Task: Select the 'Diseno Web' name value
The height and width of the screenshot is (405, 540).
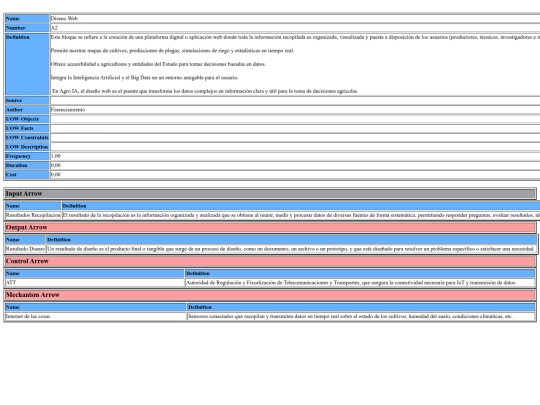Action: coord(64,19)
